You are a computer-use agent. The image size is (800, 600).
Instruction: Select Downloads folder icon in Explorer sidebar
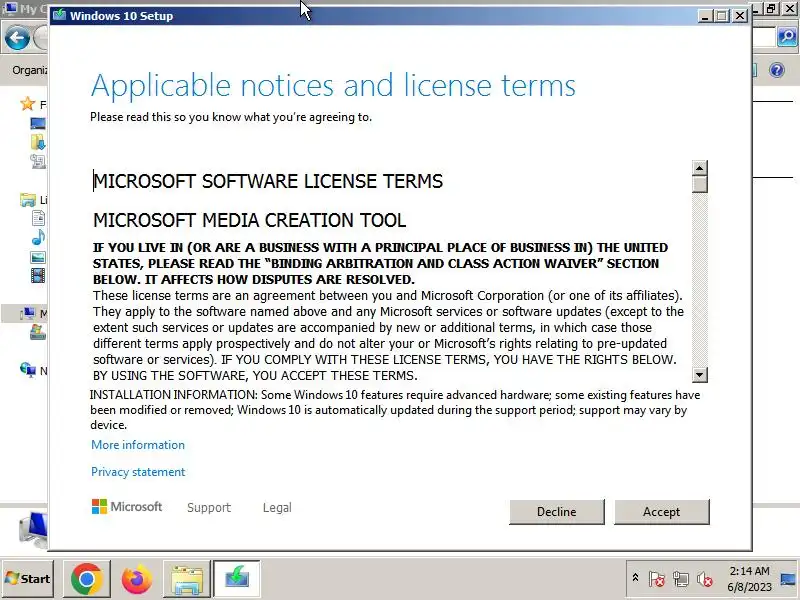[x=38, y=142]
